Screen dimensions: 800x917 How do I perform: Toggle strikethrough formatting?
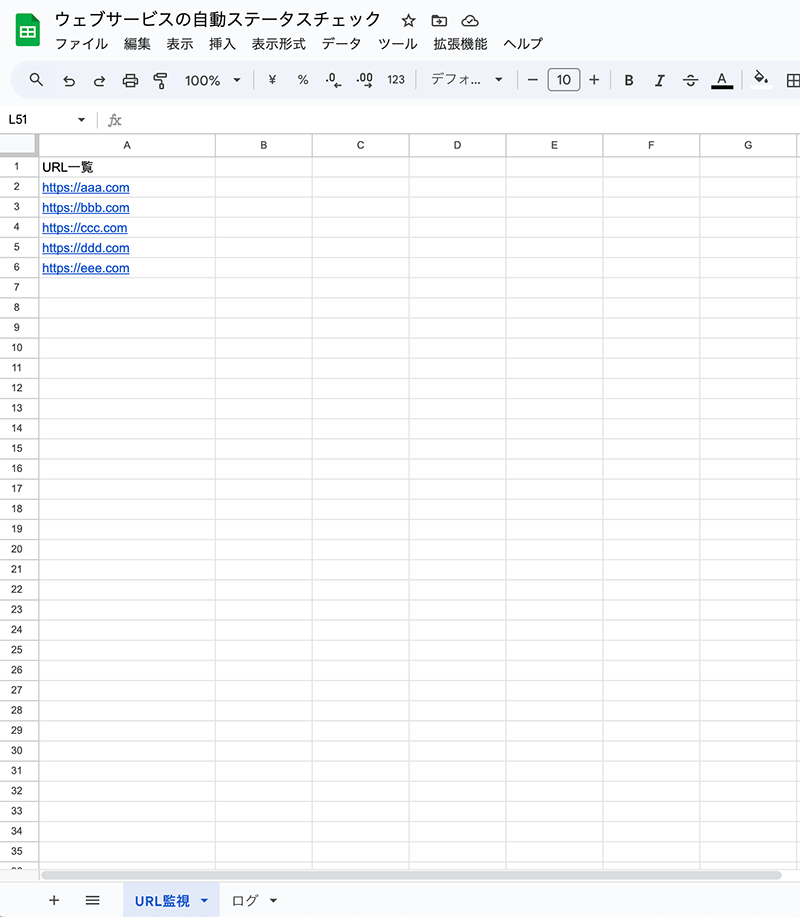(690, 80)
